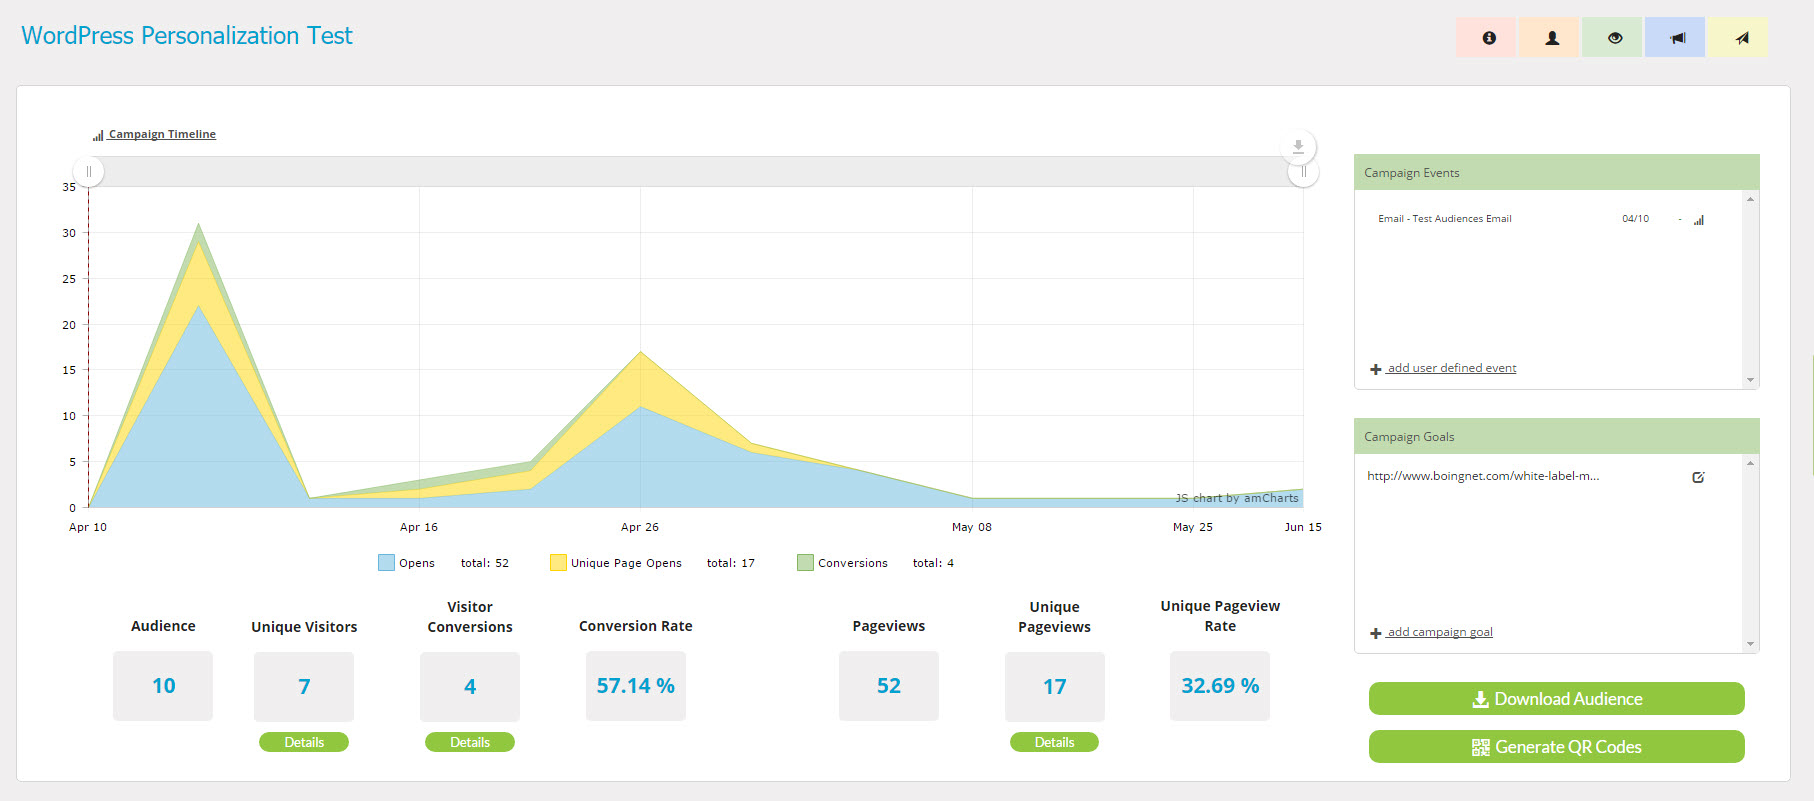Viewport: 1814px width, 801px height.
Task: Toggle the Conversions legend swatch
Action: [x=805, y=563]
